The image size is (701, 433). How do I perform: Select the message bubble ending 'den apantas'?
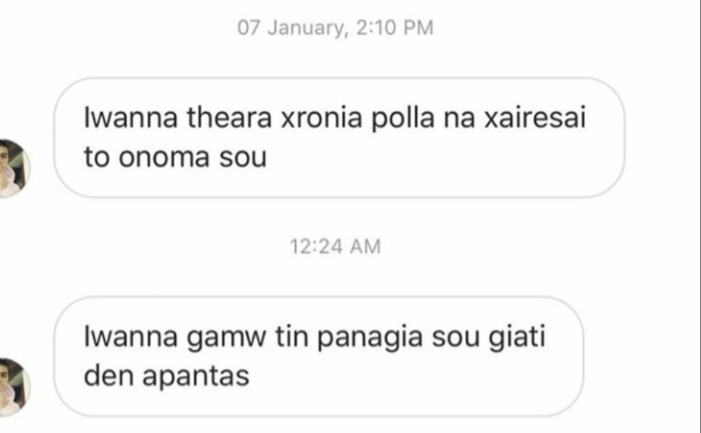pos(319,356)
